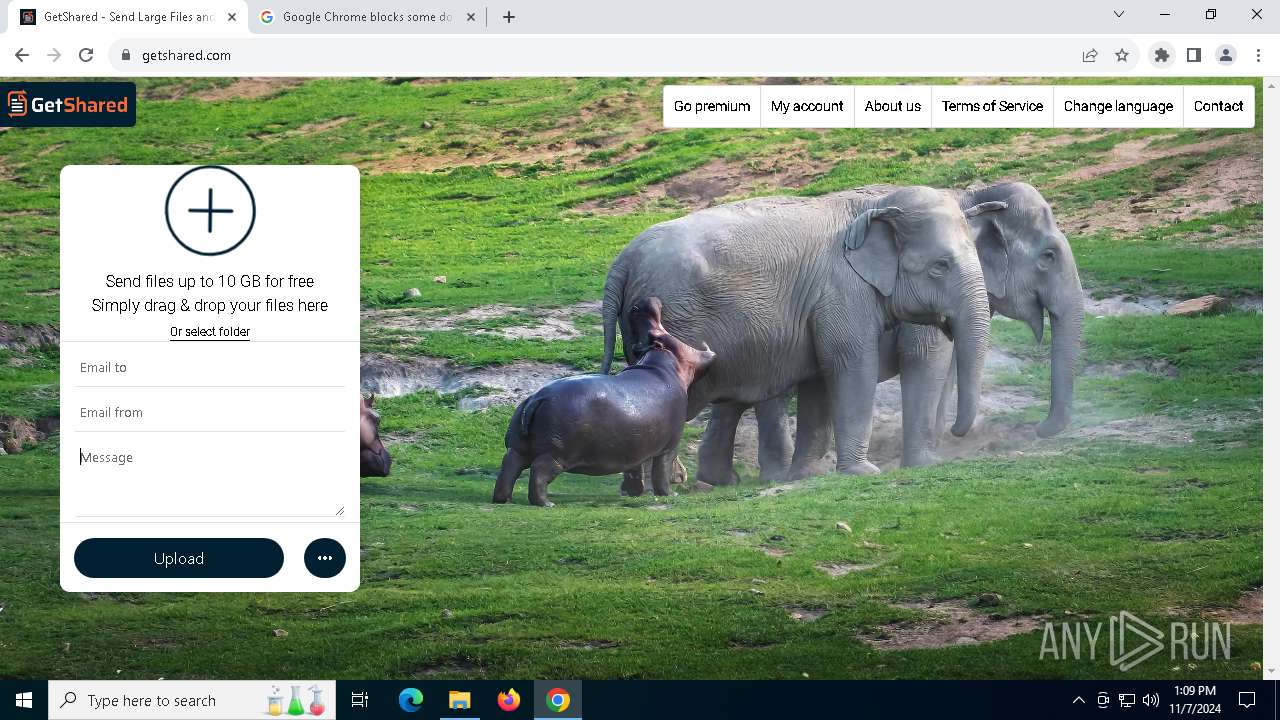This screenshot has width=1280, height=720.
Task: Focus the Email from field
Action: click(x=210, y=412)
